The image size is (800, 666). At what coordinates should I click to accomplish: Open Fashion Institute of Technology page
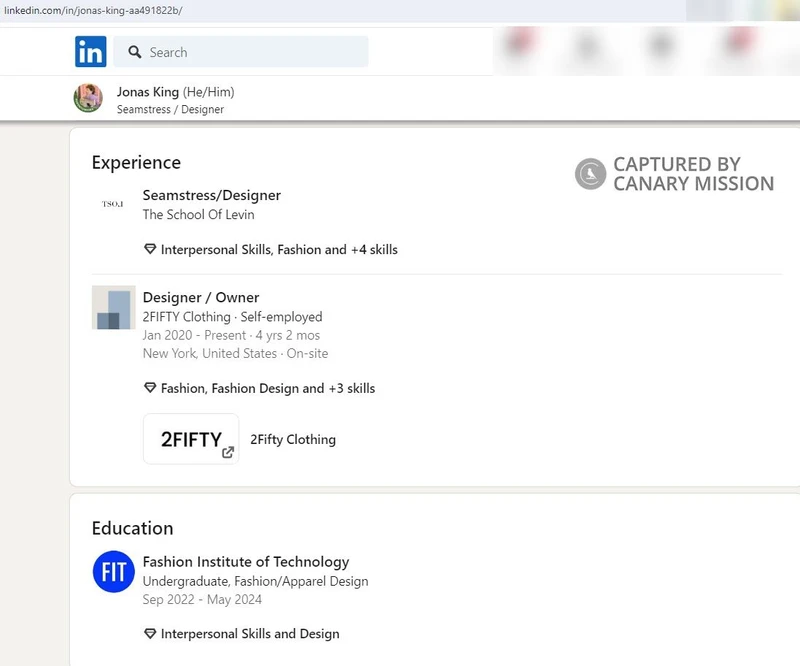[246, 562]
